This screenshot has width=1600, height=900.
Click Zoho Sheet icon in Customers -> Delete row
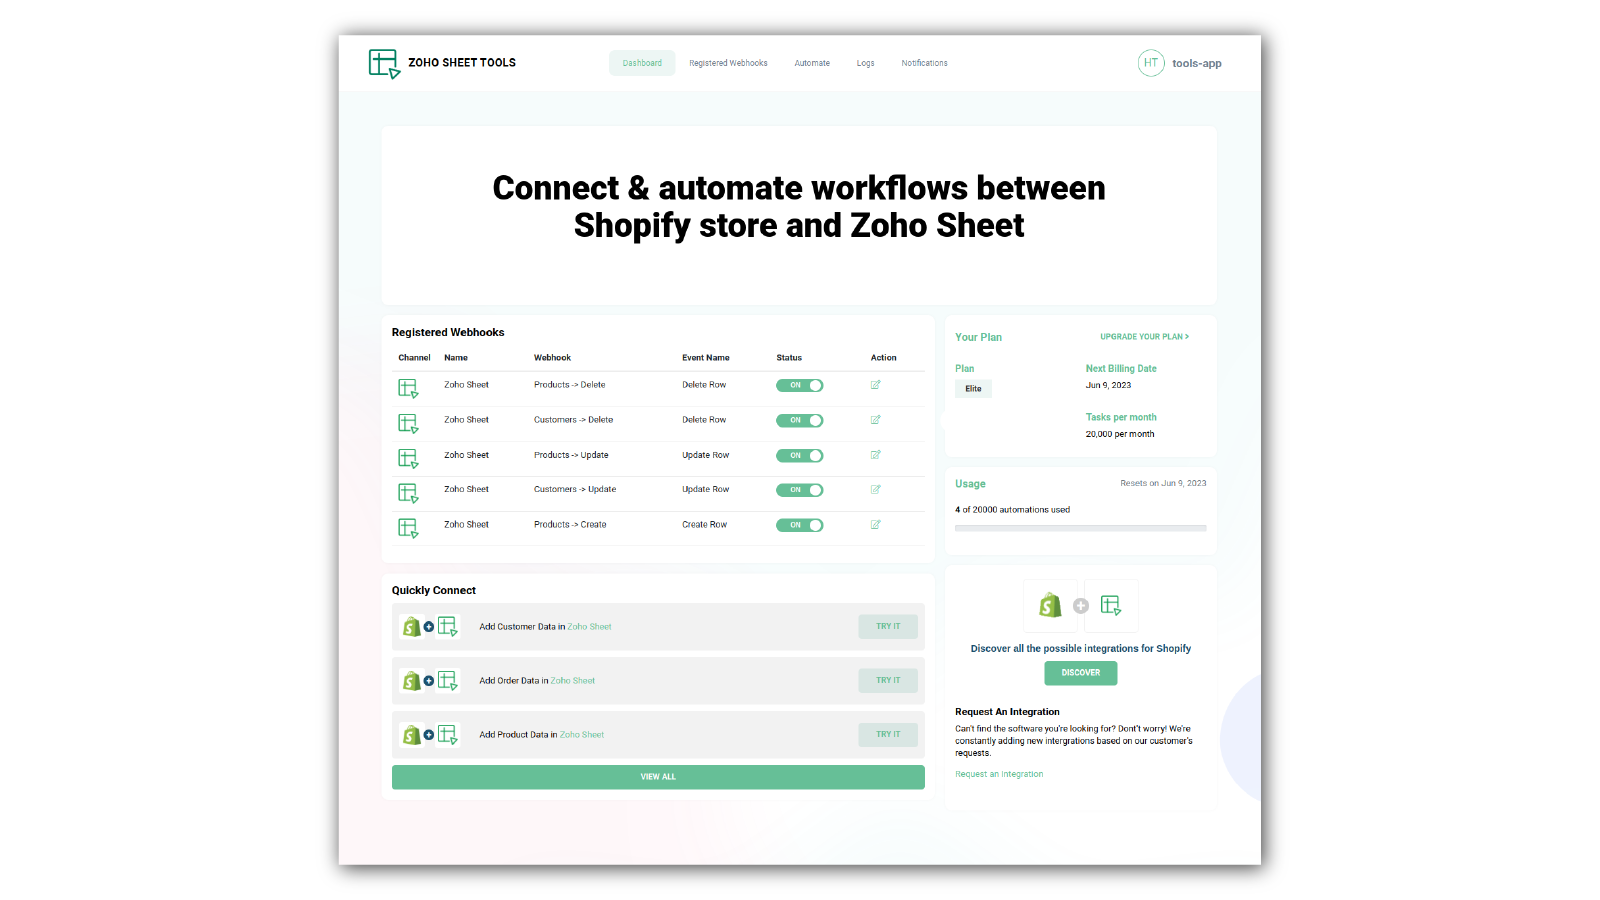408,423
